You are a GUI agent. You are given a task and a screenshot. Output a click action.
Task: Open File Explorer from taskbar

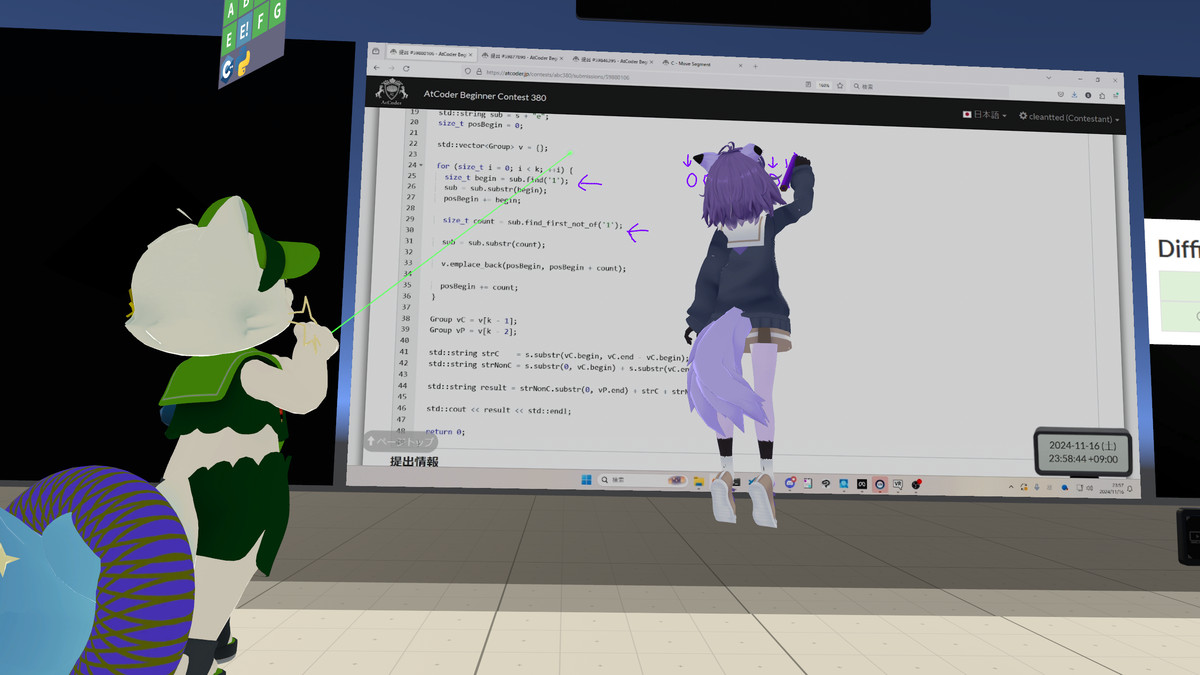[699, 482]
